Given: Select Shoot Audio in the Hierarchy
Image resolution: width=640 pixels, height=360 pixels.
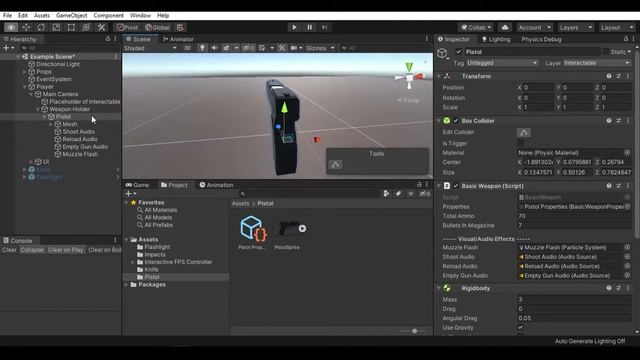Looking at the screenshot, I should coord(78,132).
